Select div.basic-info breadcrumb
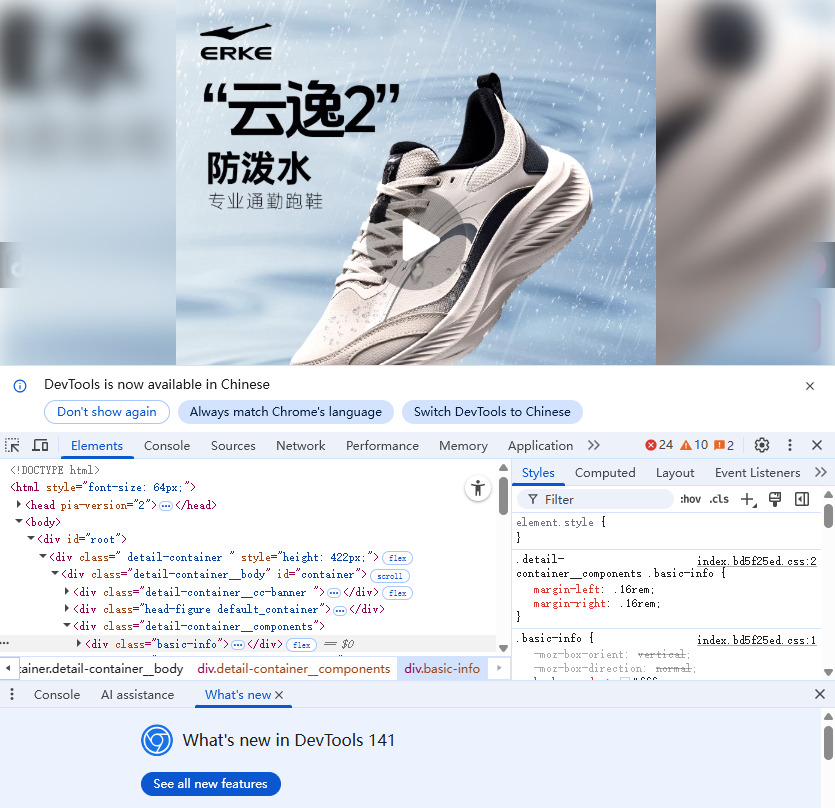The width and height of the screenshot is (835, 808). 442,668
